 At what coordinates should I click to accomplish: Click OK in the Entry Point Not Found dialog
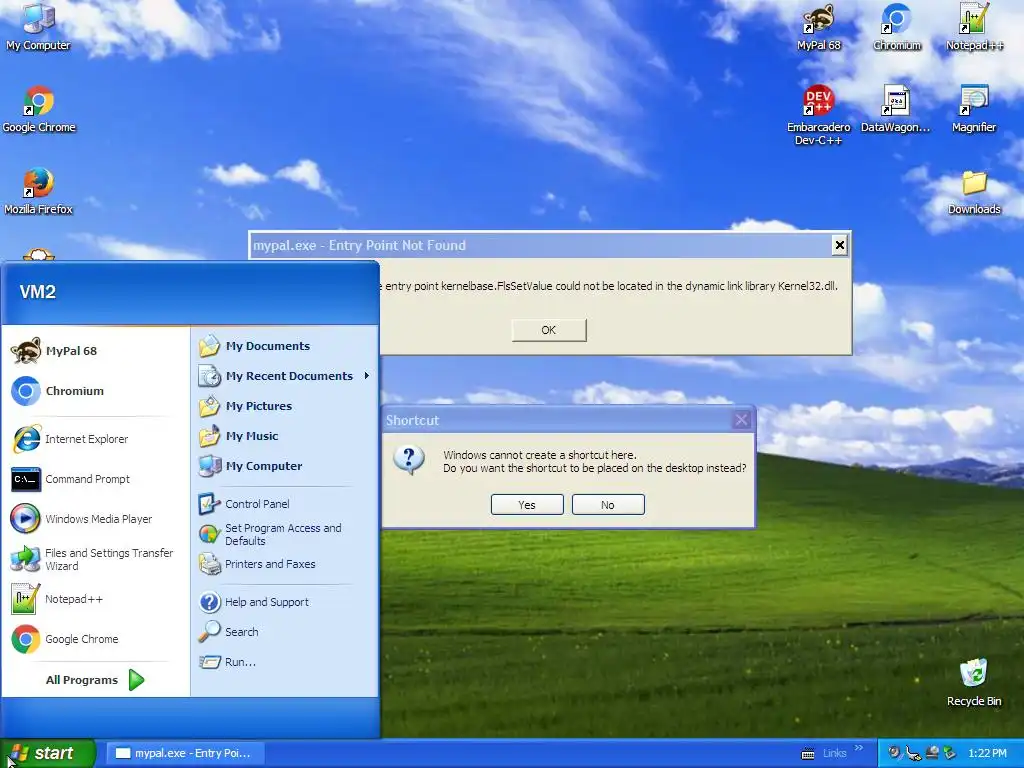pyautogui.click(x=549, y=330)
